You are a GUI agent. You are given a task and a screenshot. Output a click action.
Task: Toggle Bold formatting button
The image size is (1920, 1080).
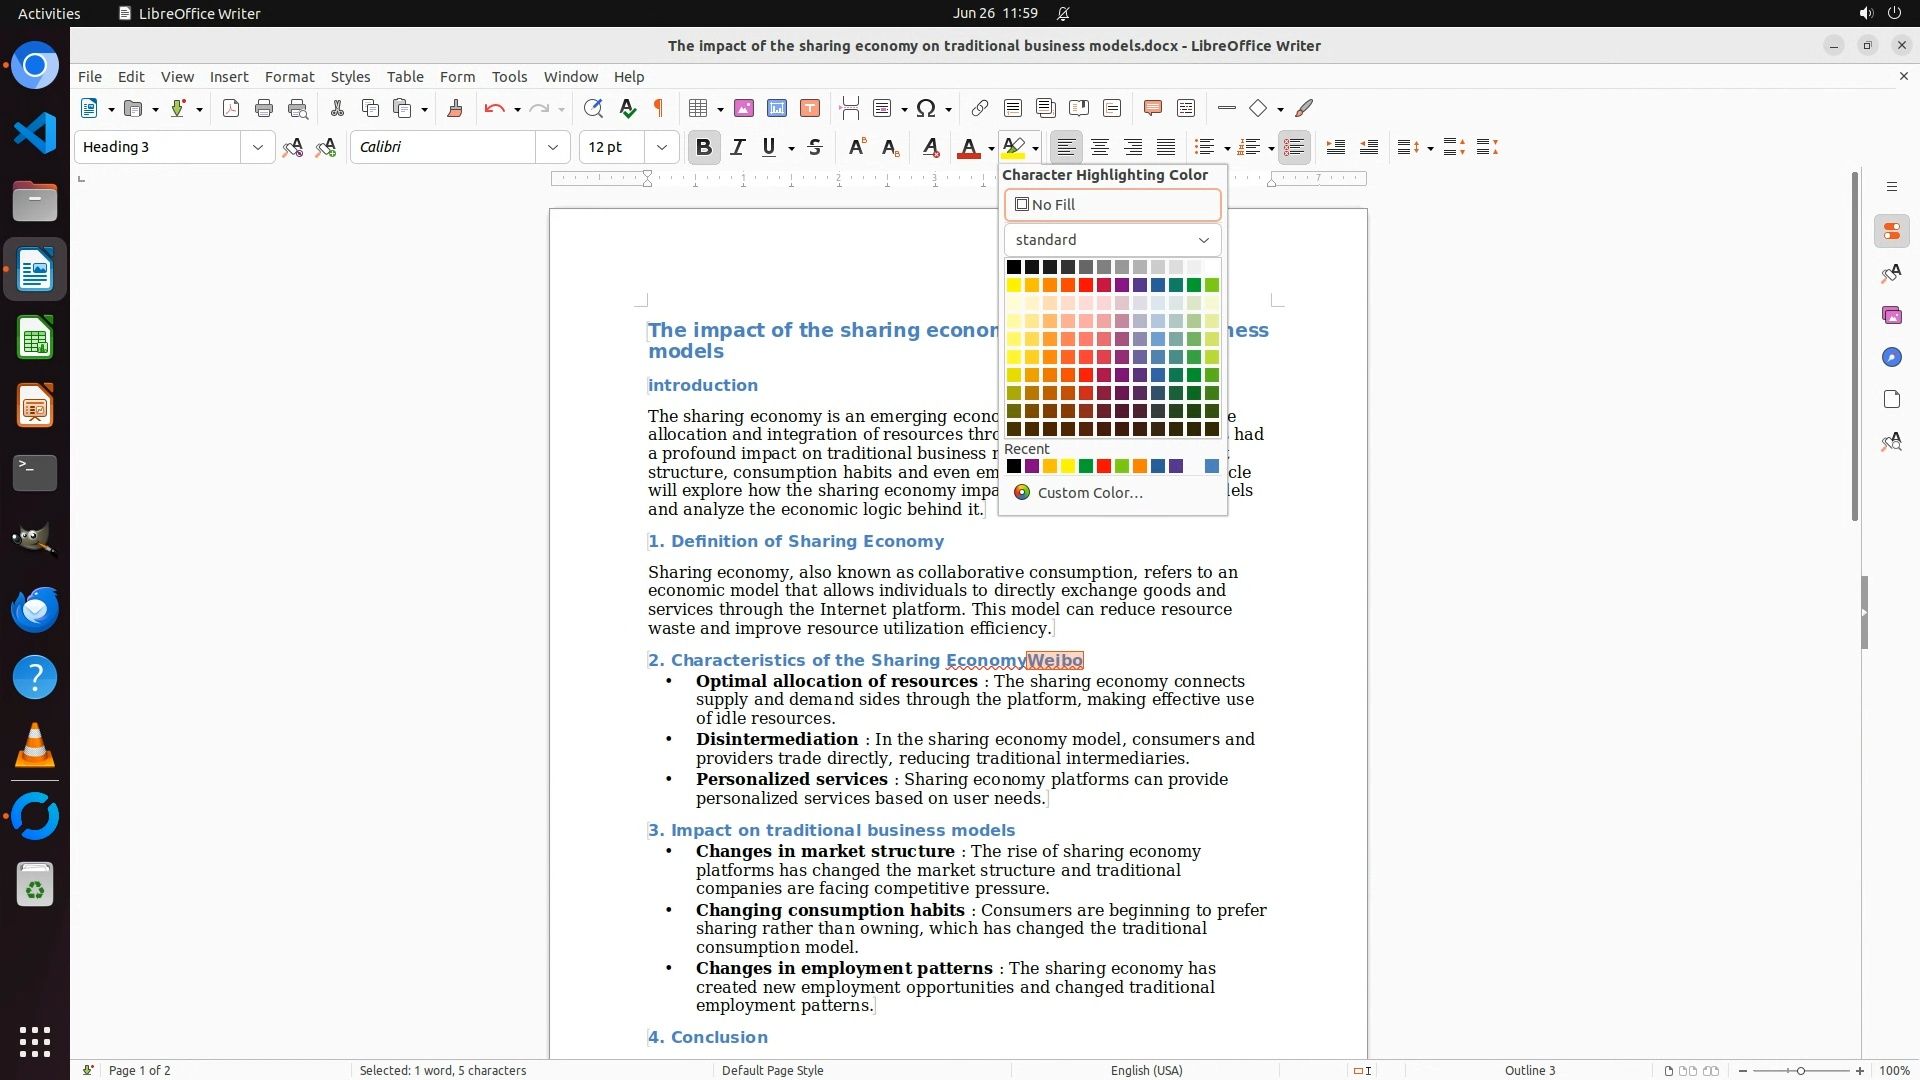pyautogui.click(x=703, y=147)
